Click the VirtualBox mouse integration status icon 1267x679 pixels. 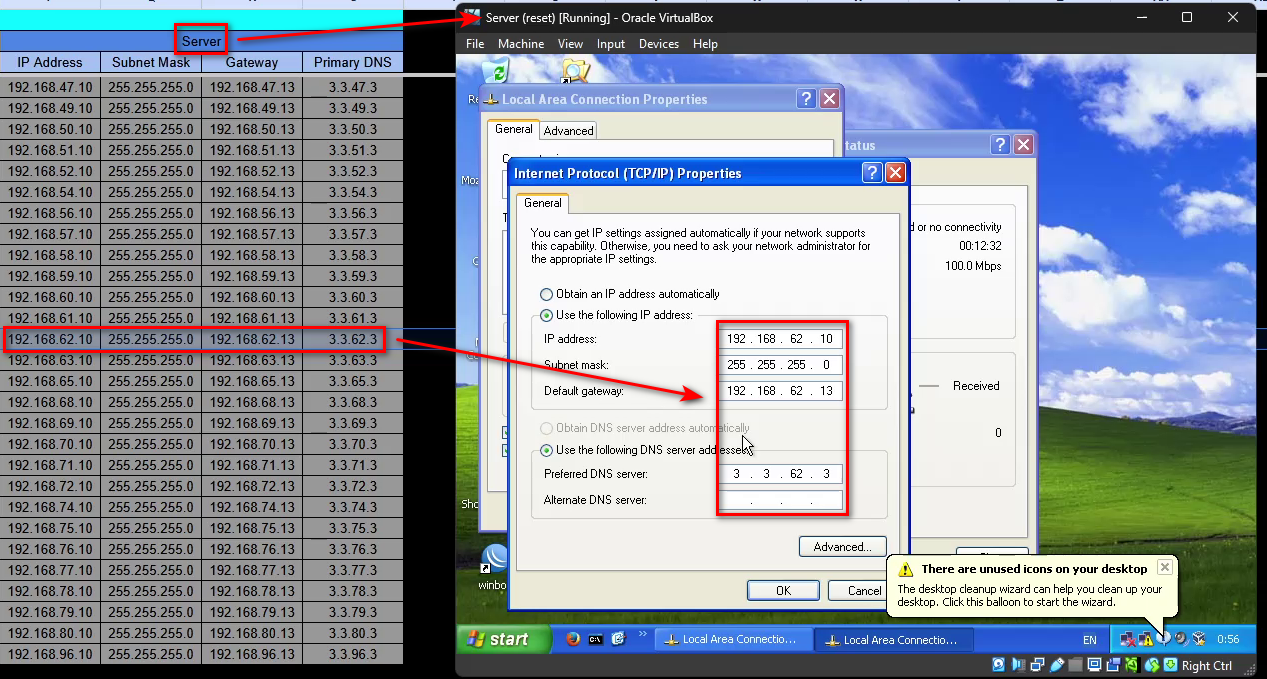[1152, 665]
